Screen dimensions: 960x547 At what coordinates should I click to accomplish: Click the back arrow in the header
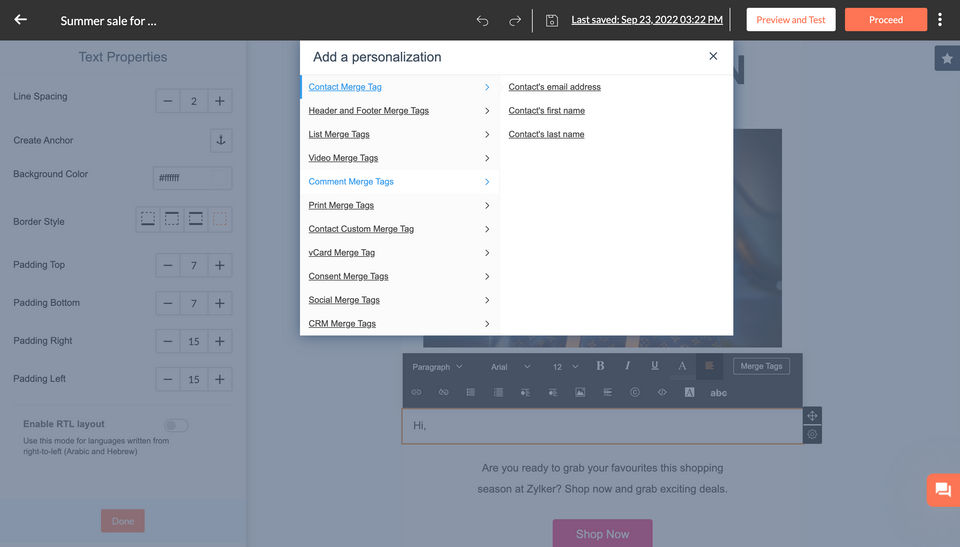(x=20, y=20)
